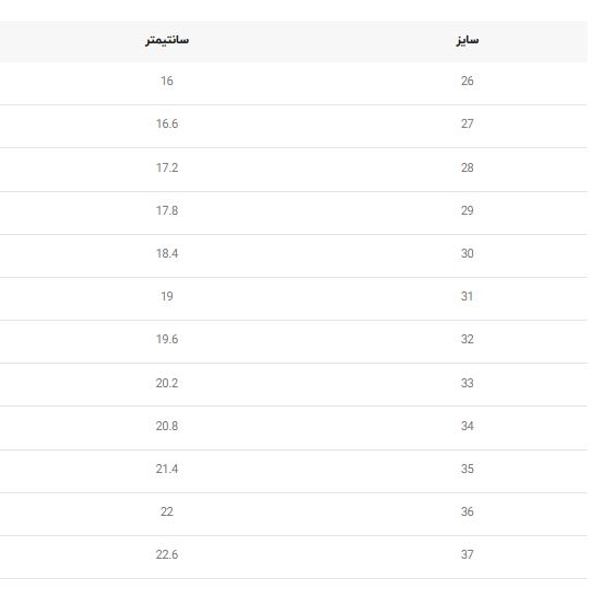
Task: Select the size 30 cell
Action: [467, 254]
